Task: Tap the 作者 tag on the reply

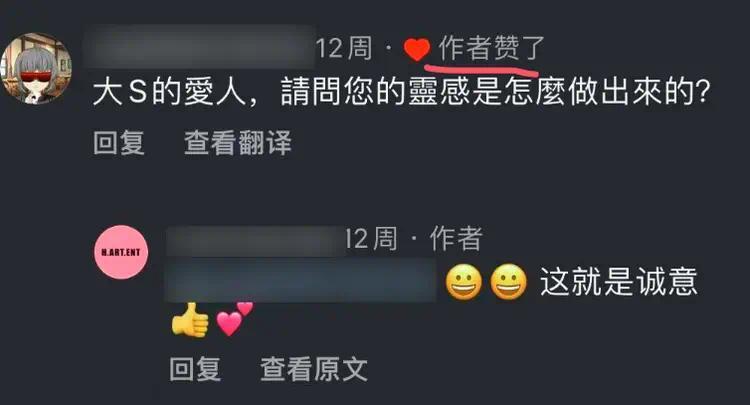Action: point(456,239)
